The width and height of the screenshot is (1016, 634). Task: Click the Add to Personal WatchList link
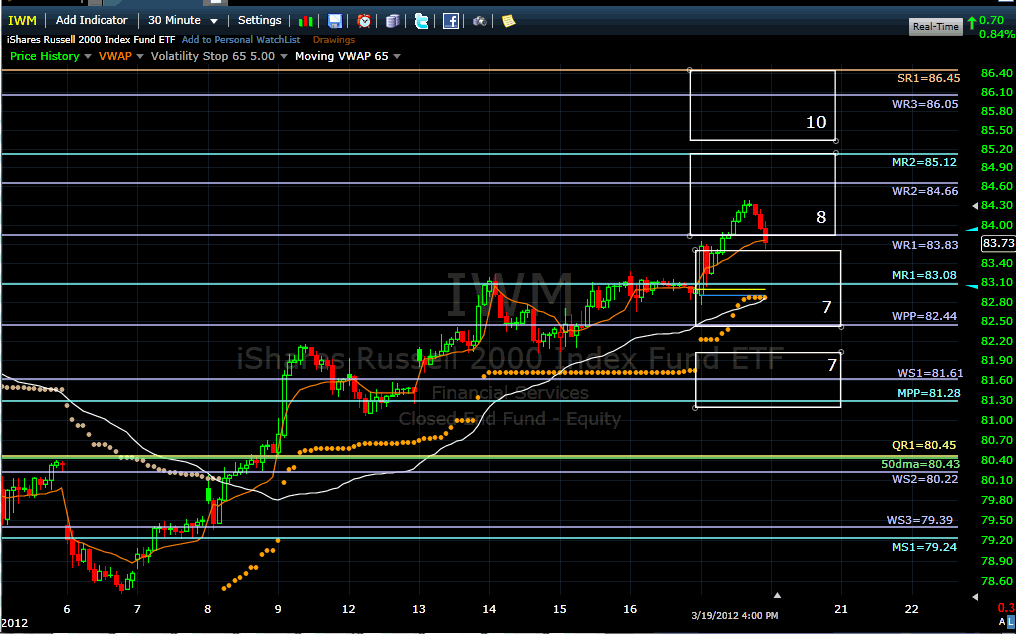tap(238, 40)
